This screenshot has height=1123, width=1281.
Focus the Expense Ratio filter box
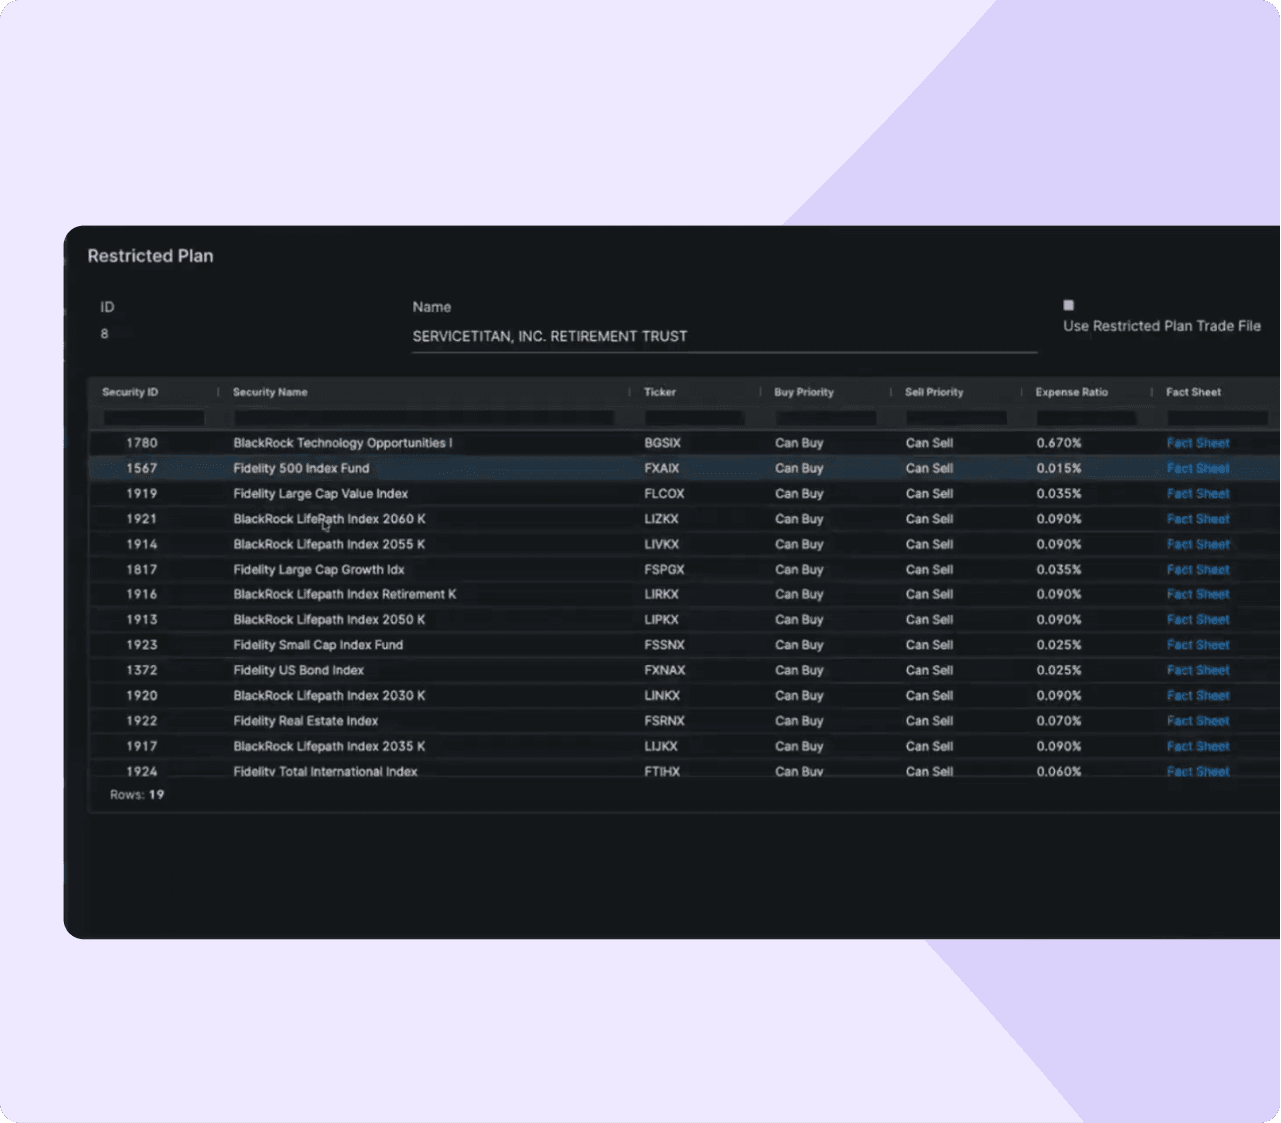(1087, 418)
